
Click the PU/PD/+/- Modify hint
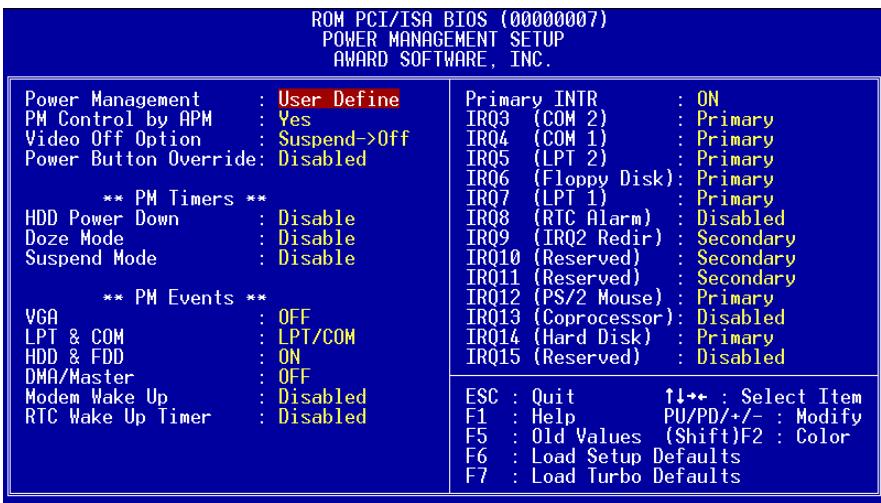762,416
